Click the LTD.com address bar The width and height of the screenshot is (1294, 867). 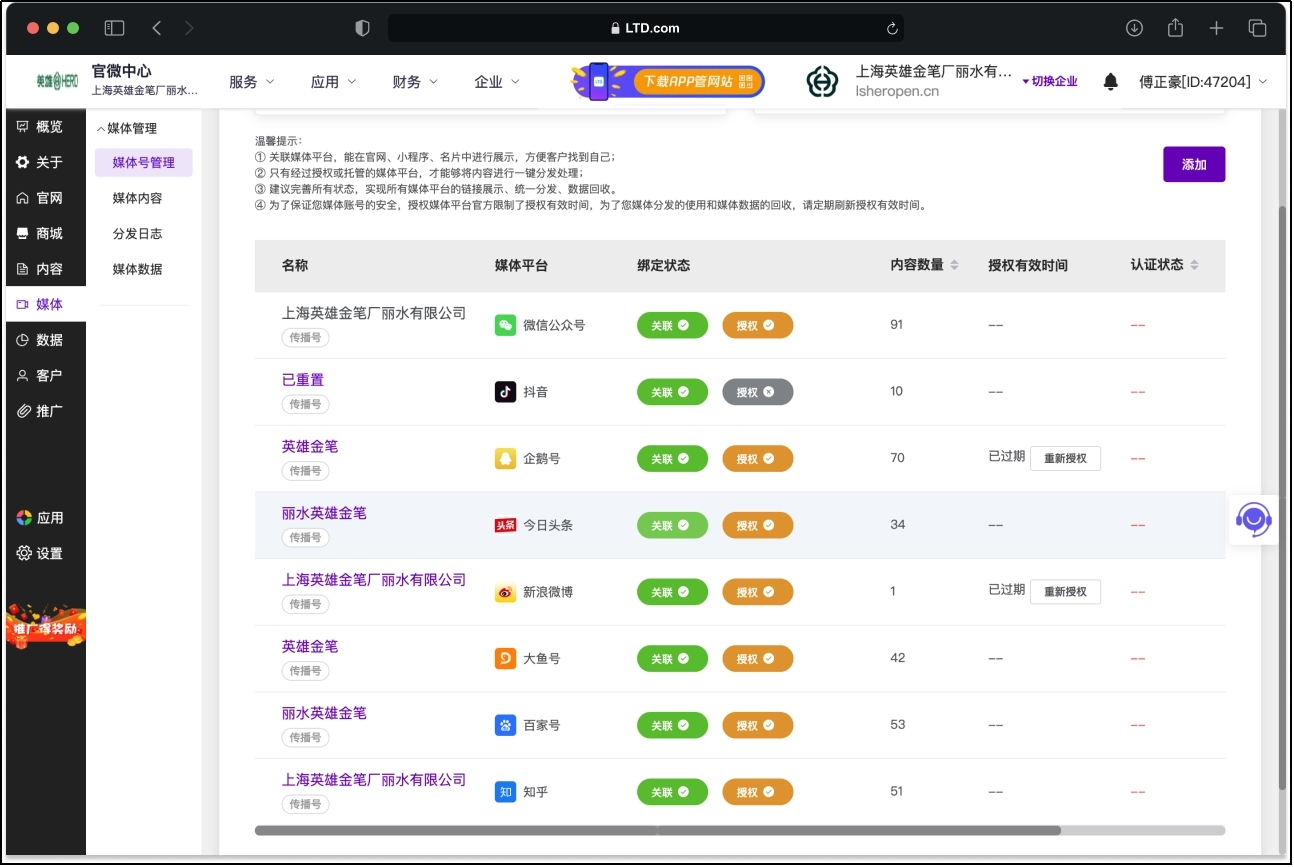645,28
